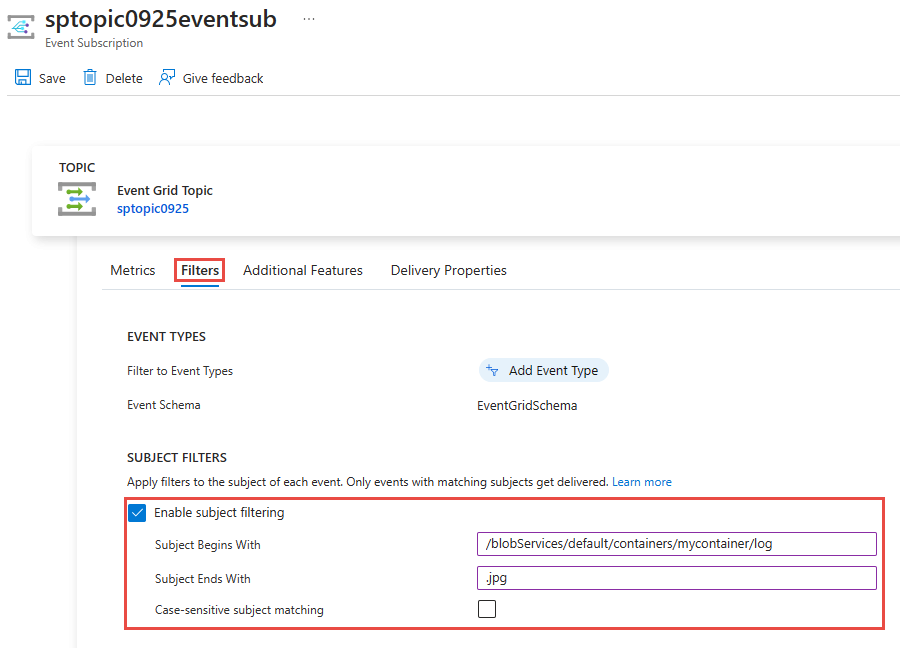Follow the Learn more link
This screenshot has height=648, width=900.
642,482
